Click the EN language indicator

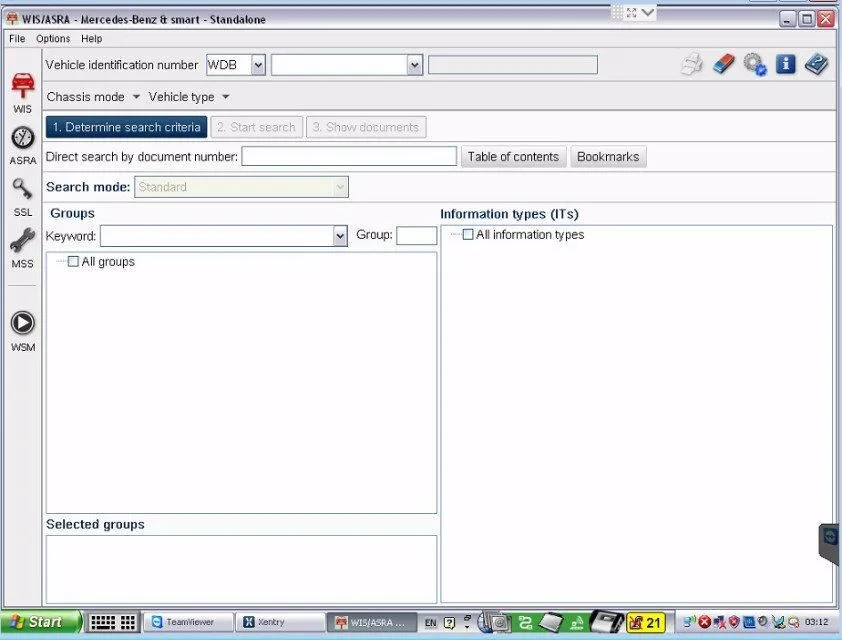click(x=431, y=623)
